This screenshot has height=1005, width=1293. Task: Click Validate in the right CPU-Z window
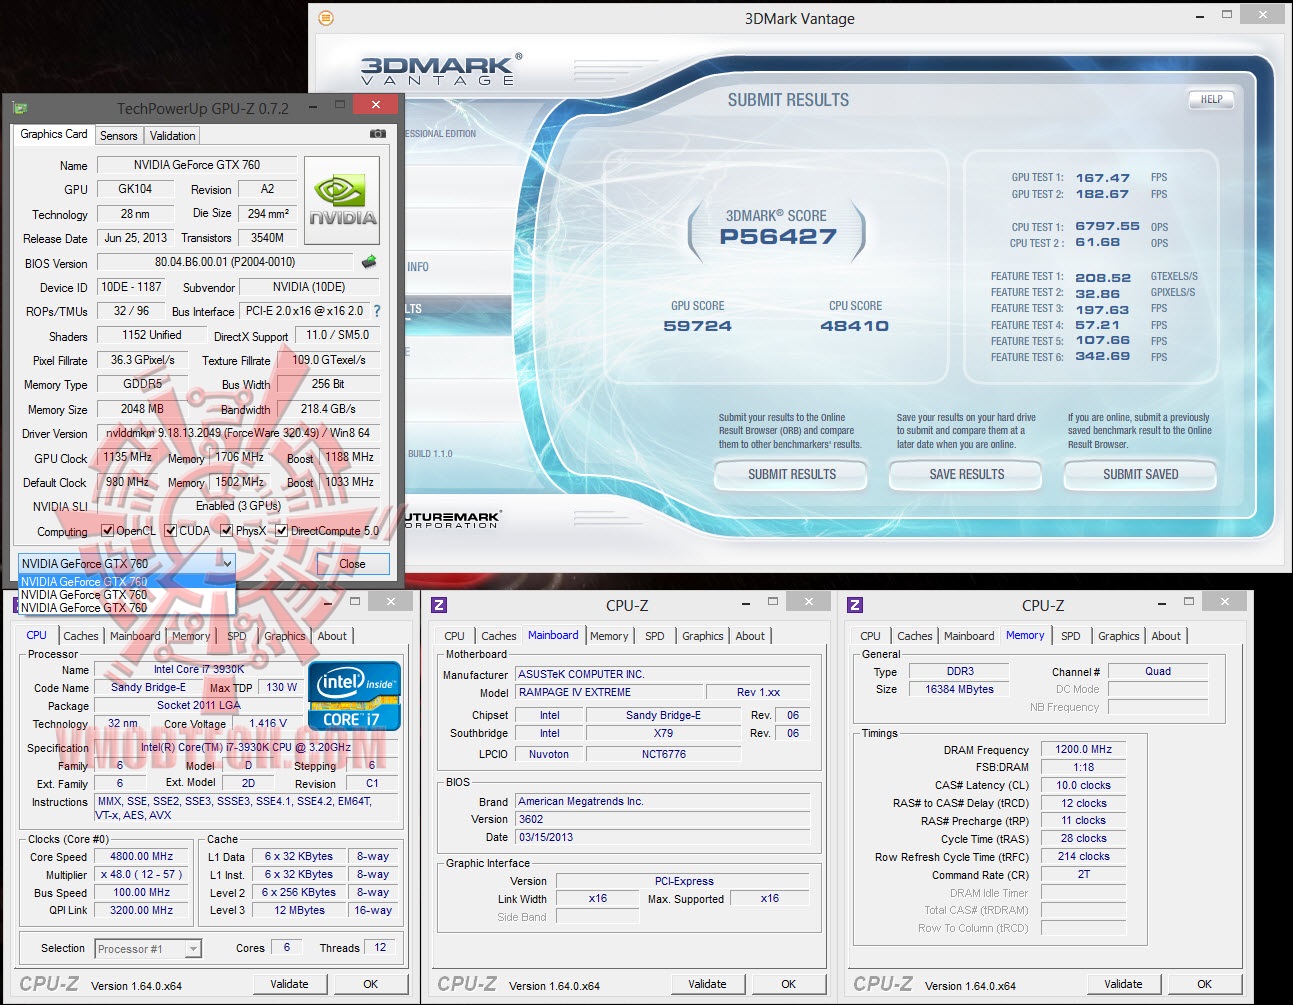coord(1123,984)
